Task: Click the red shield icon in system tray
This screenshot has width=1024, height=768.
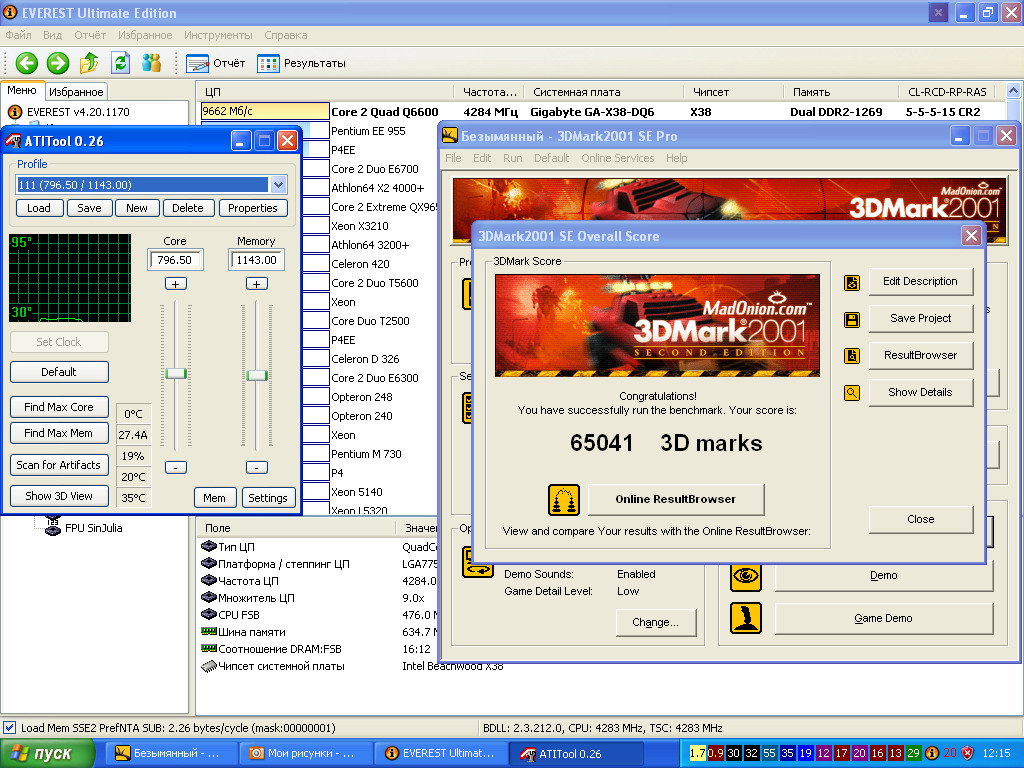Action: 967,753
